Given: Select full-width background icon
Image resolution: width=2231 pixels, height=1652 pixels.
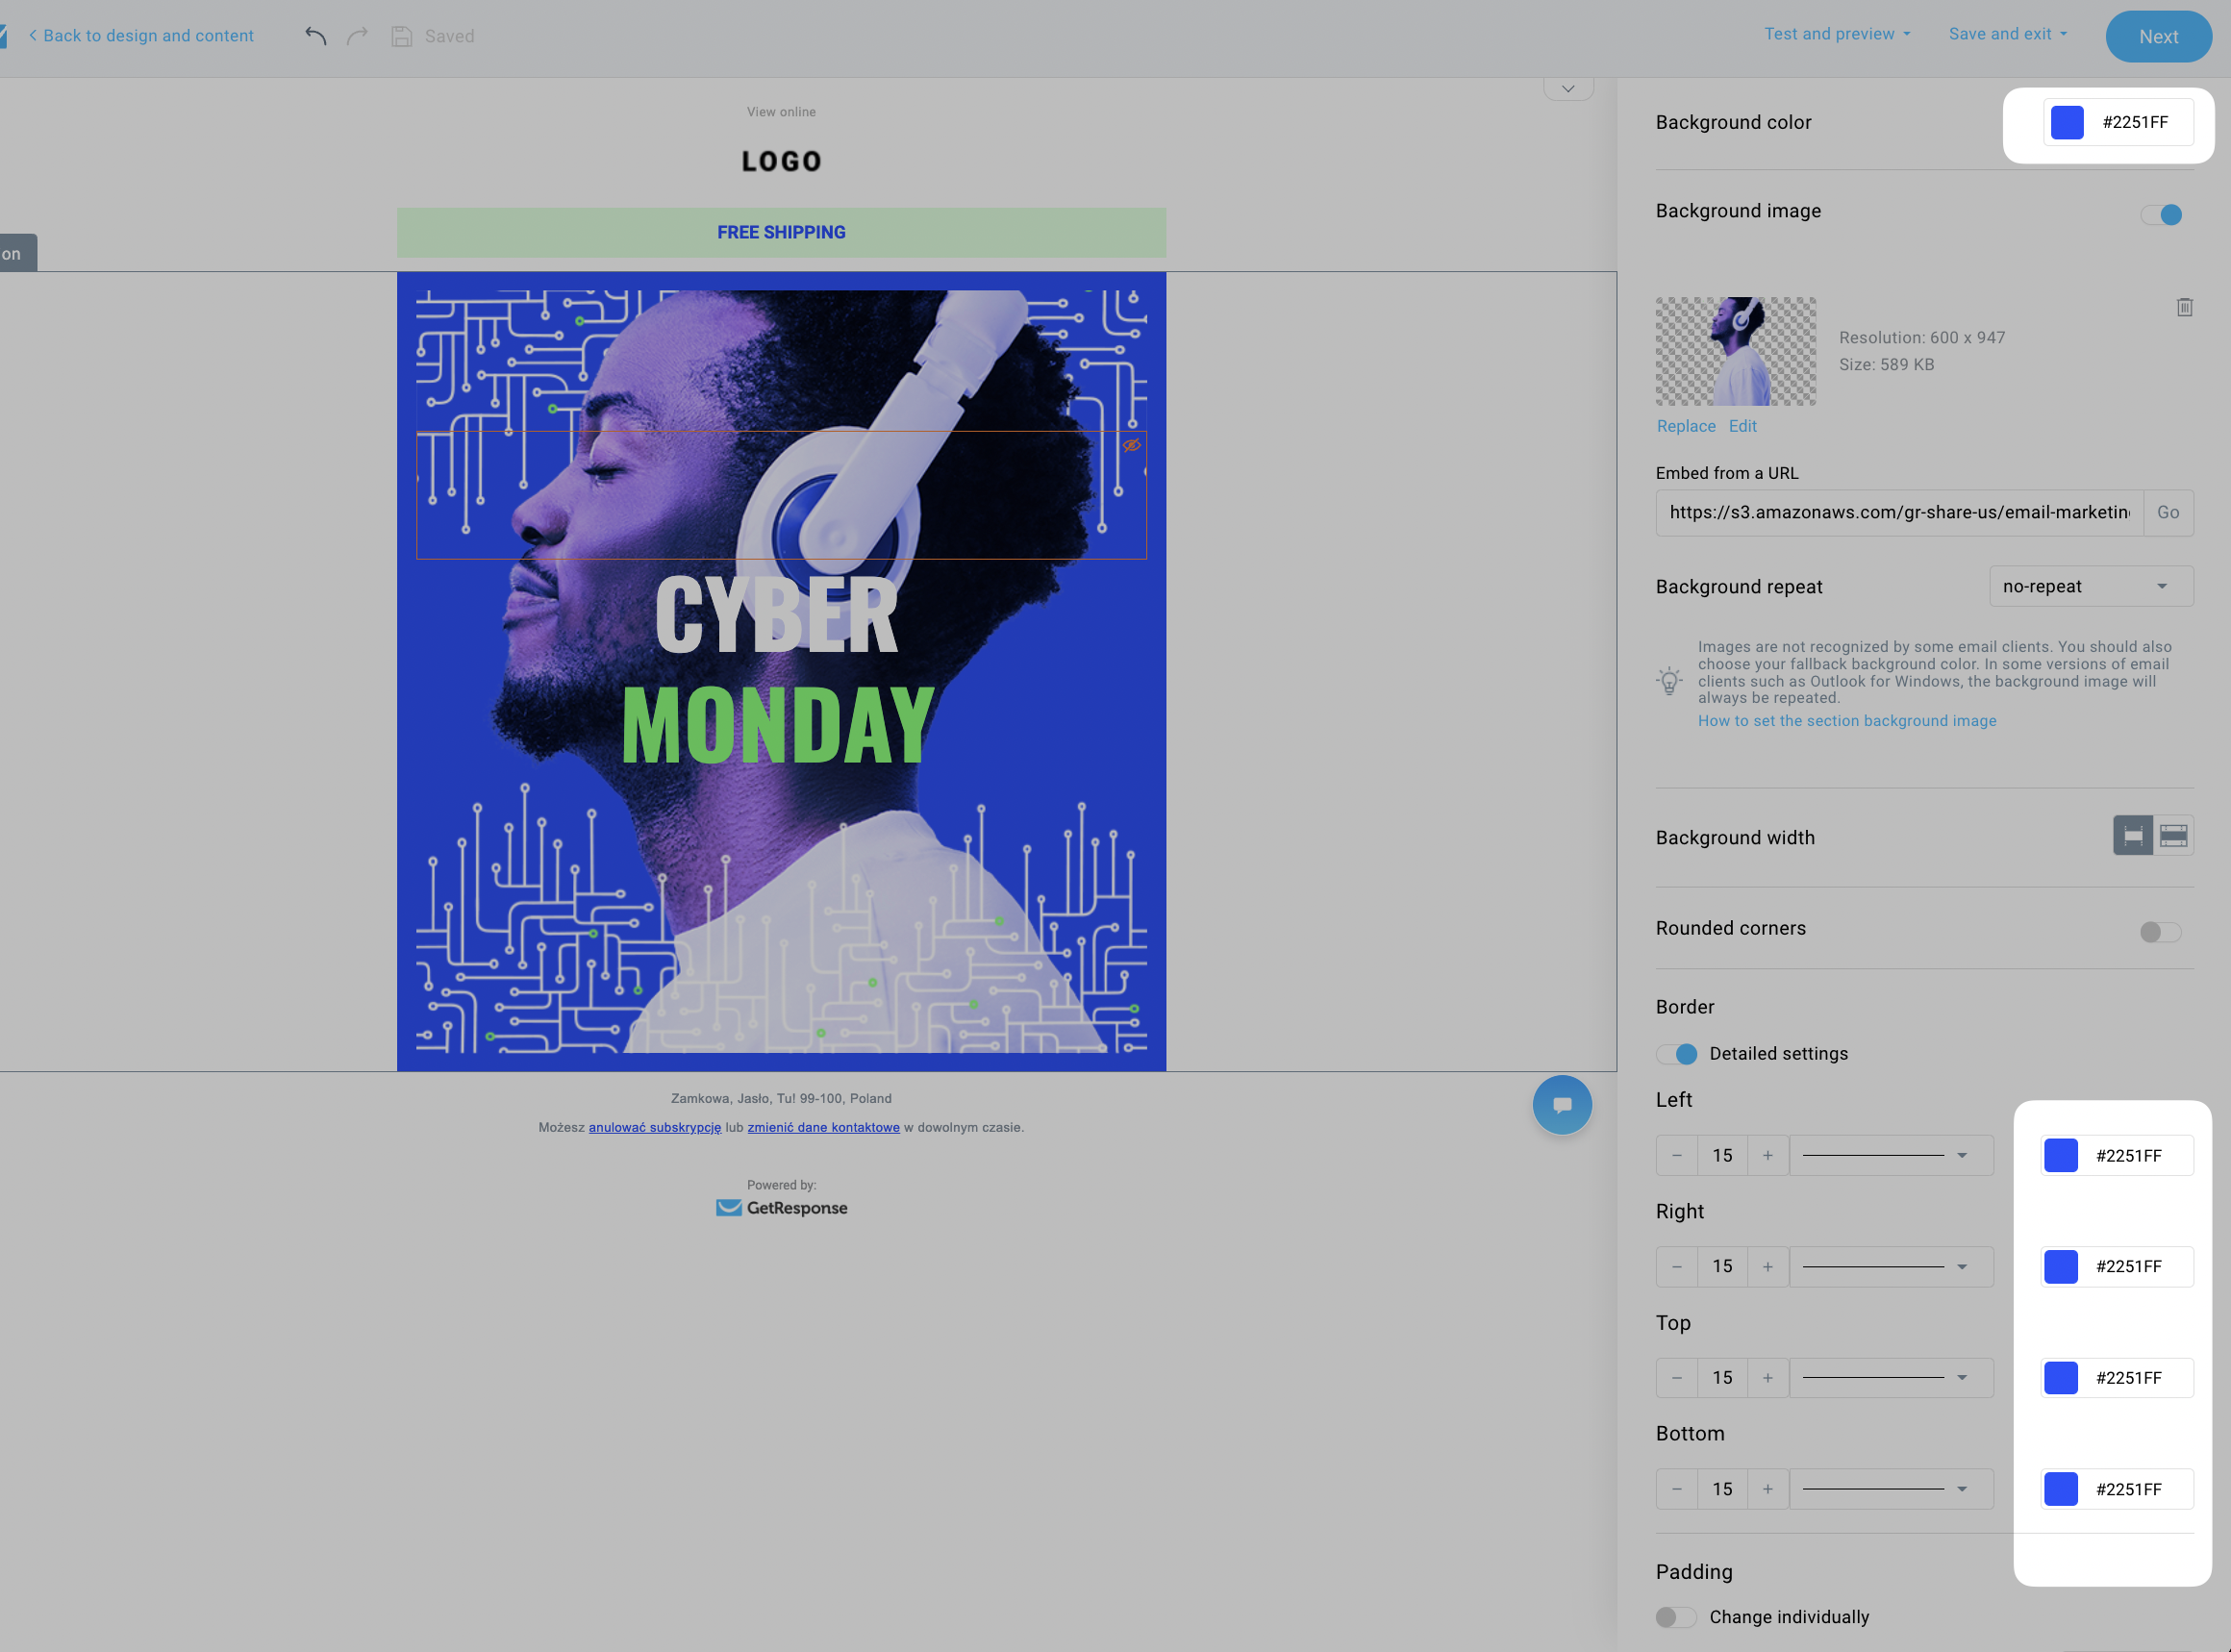Looking at the screenshot, I should [2173, 835].
